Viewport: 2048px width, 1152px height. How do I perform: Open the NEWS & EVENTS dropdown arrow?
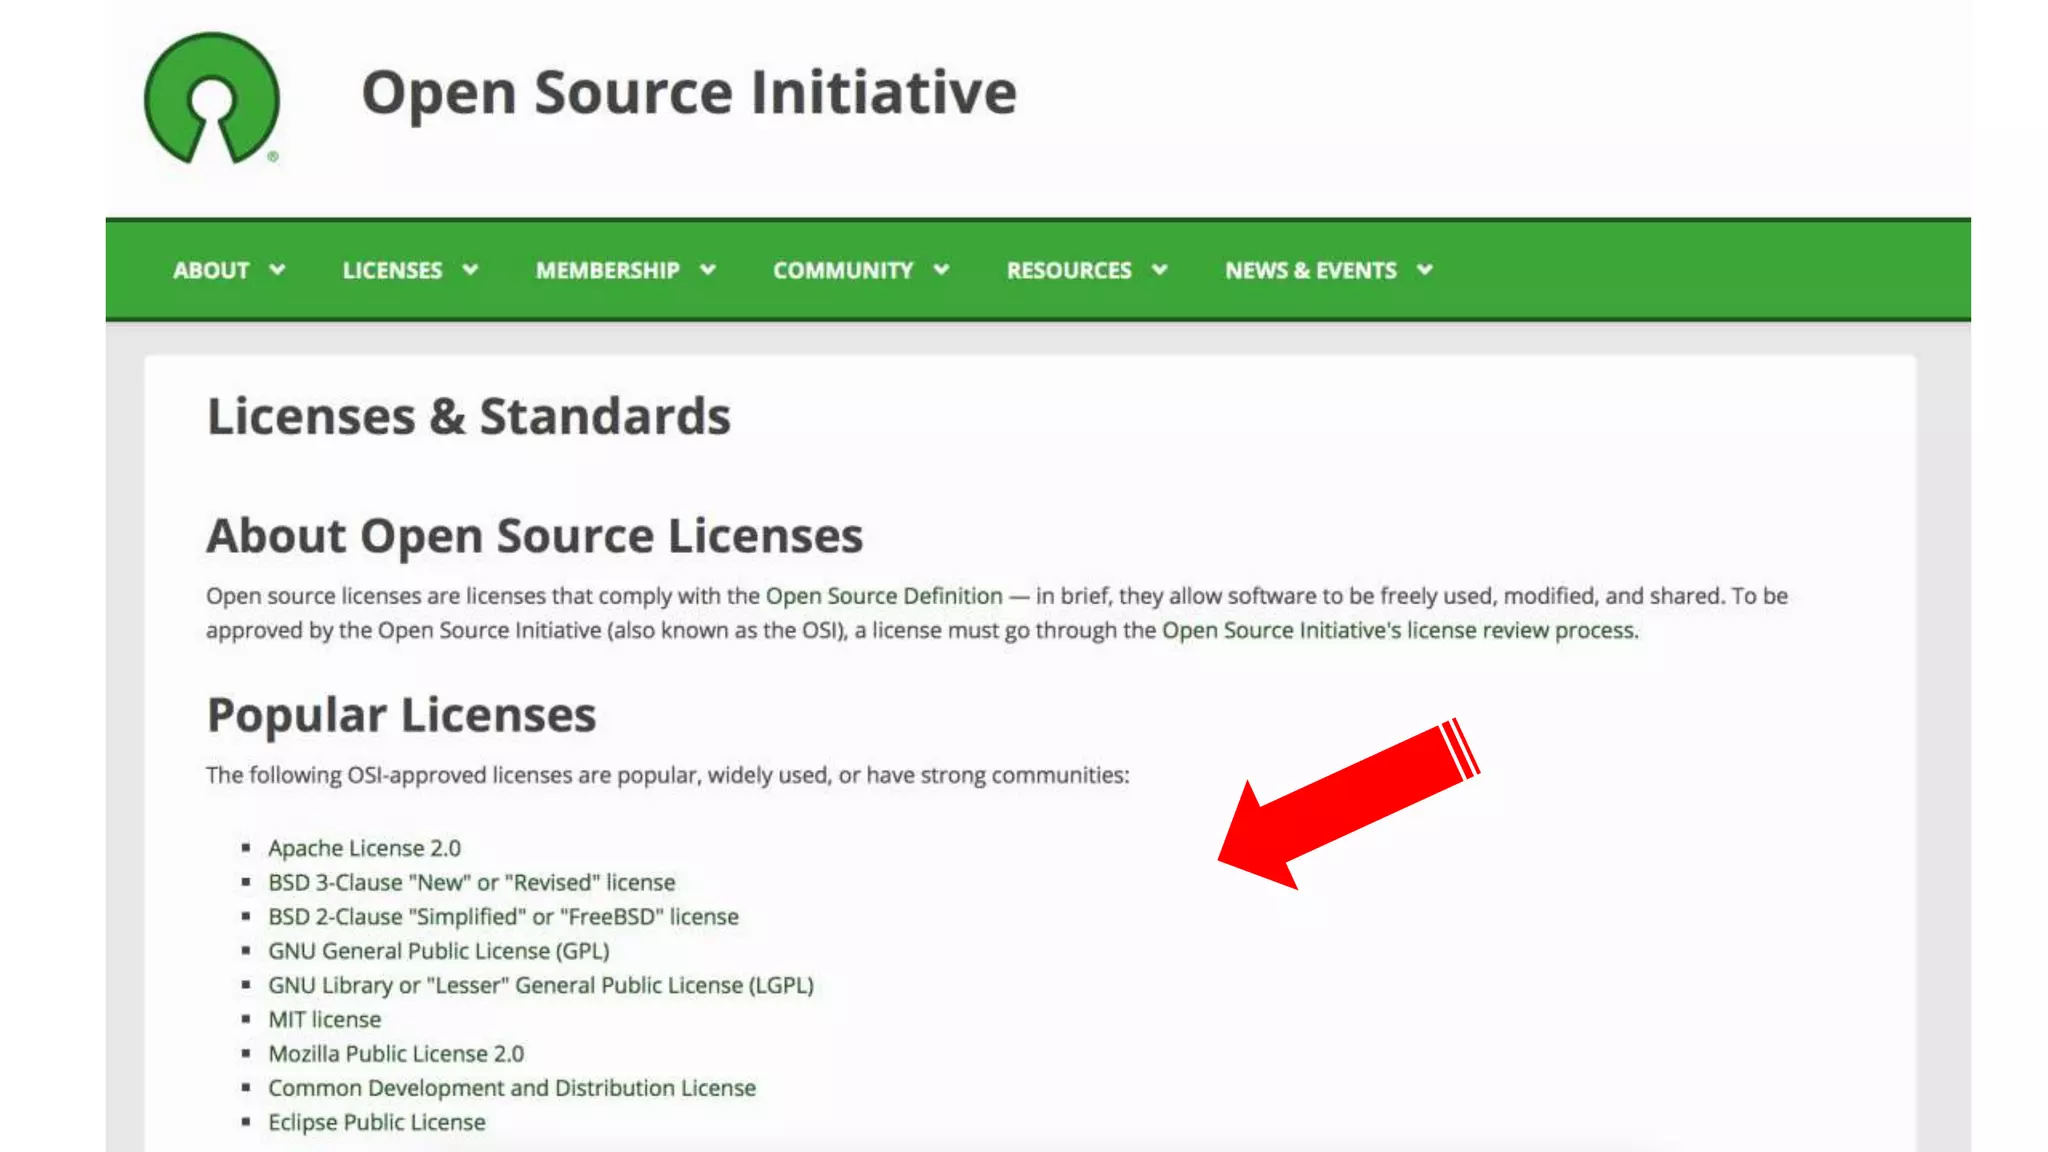point(1425,270)
